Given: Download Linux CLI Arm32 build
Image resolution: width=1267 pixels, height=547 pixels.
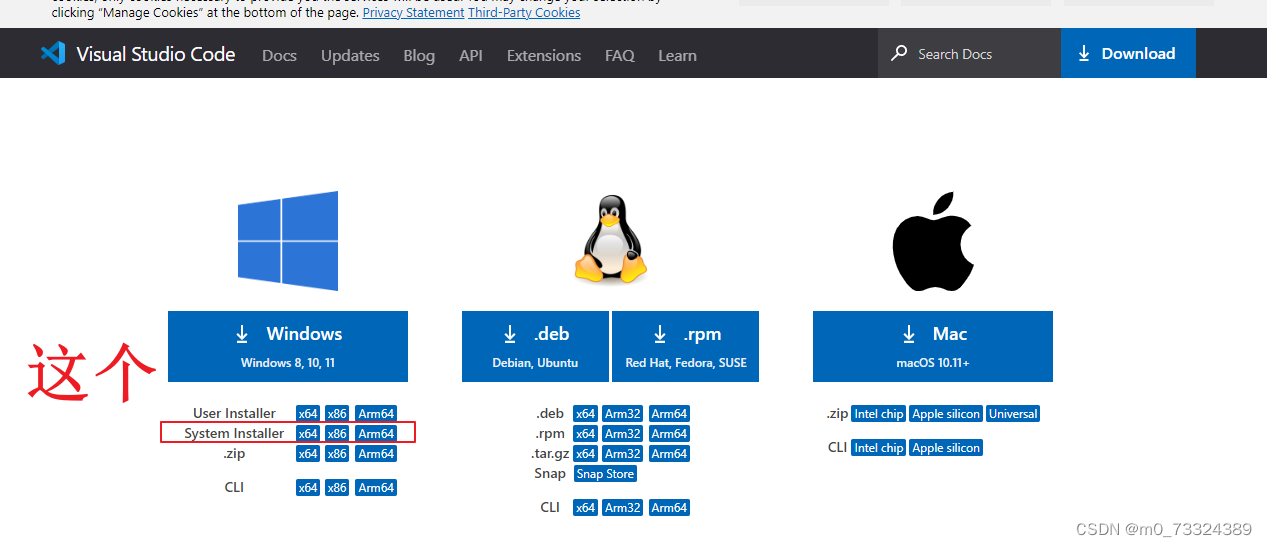Looking at the screenshot, I should (x=622, y=508).
